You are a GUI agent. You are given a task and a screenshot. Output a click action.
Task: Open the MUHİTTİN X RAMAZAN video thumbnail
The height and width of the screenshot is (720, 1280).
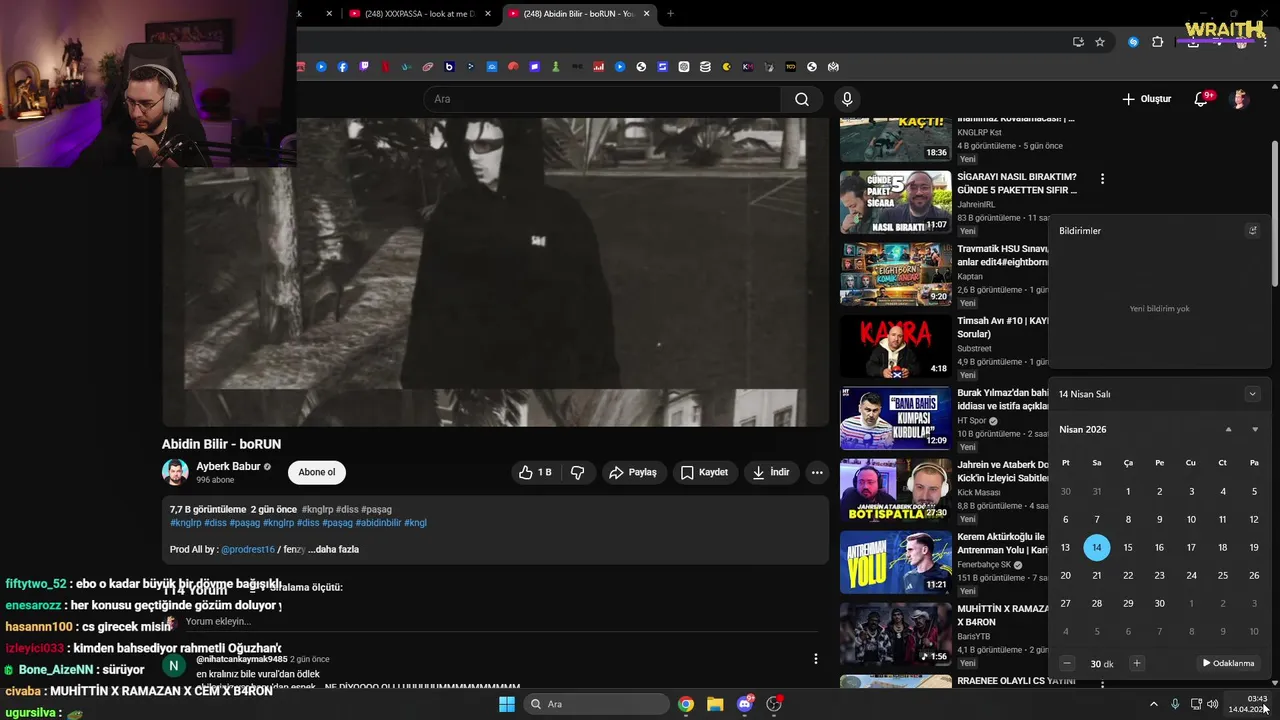pyautogui.click(x=895, y=634)
